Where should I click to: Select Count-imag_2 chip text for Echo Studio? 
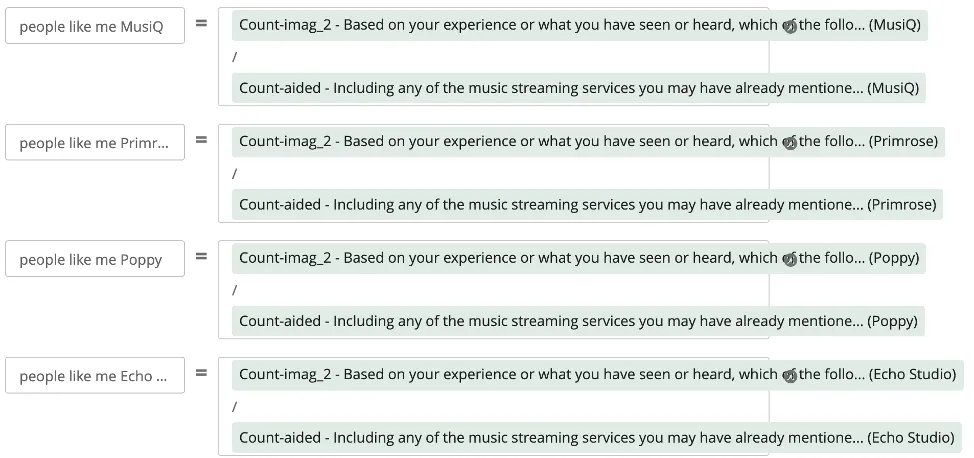pyautogui.click(x=500, y=374)
